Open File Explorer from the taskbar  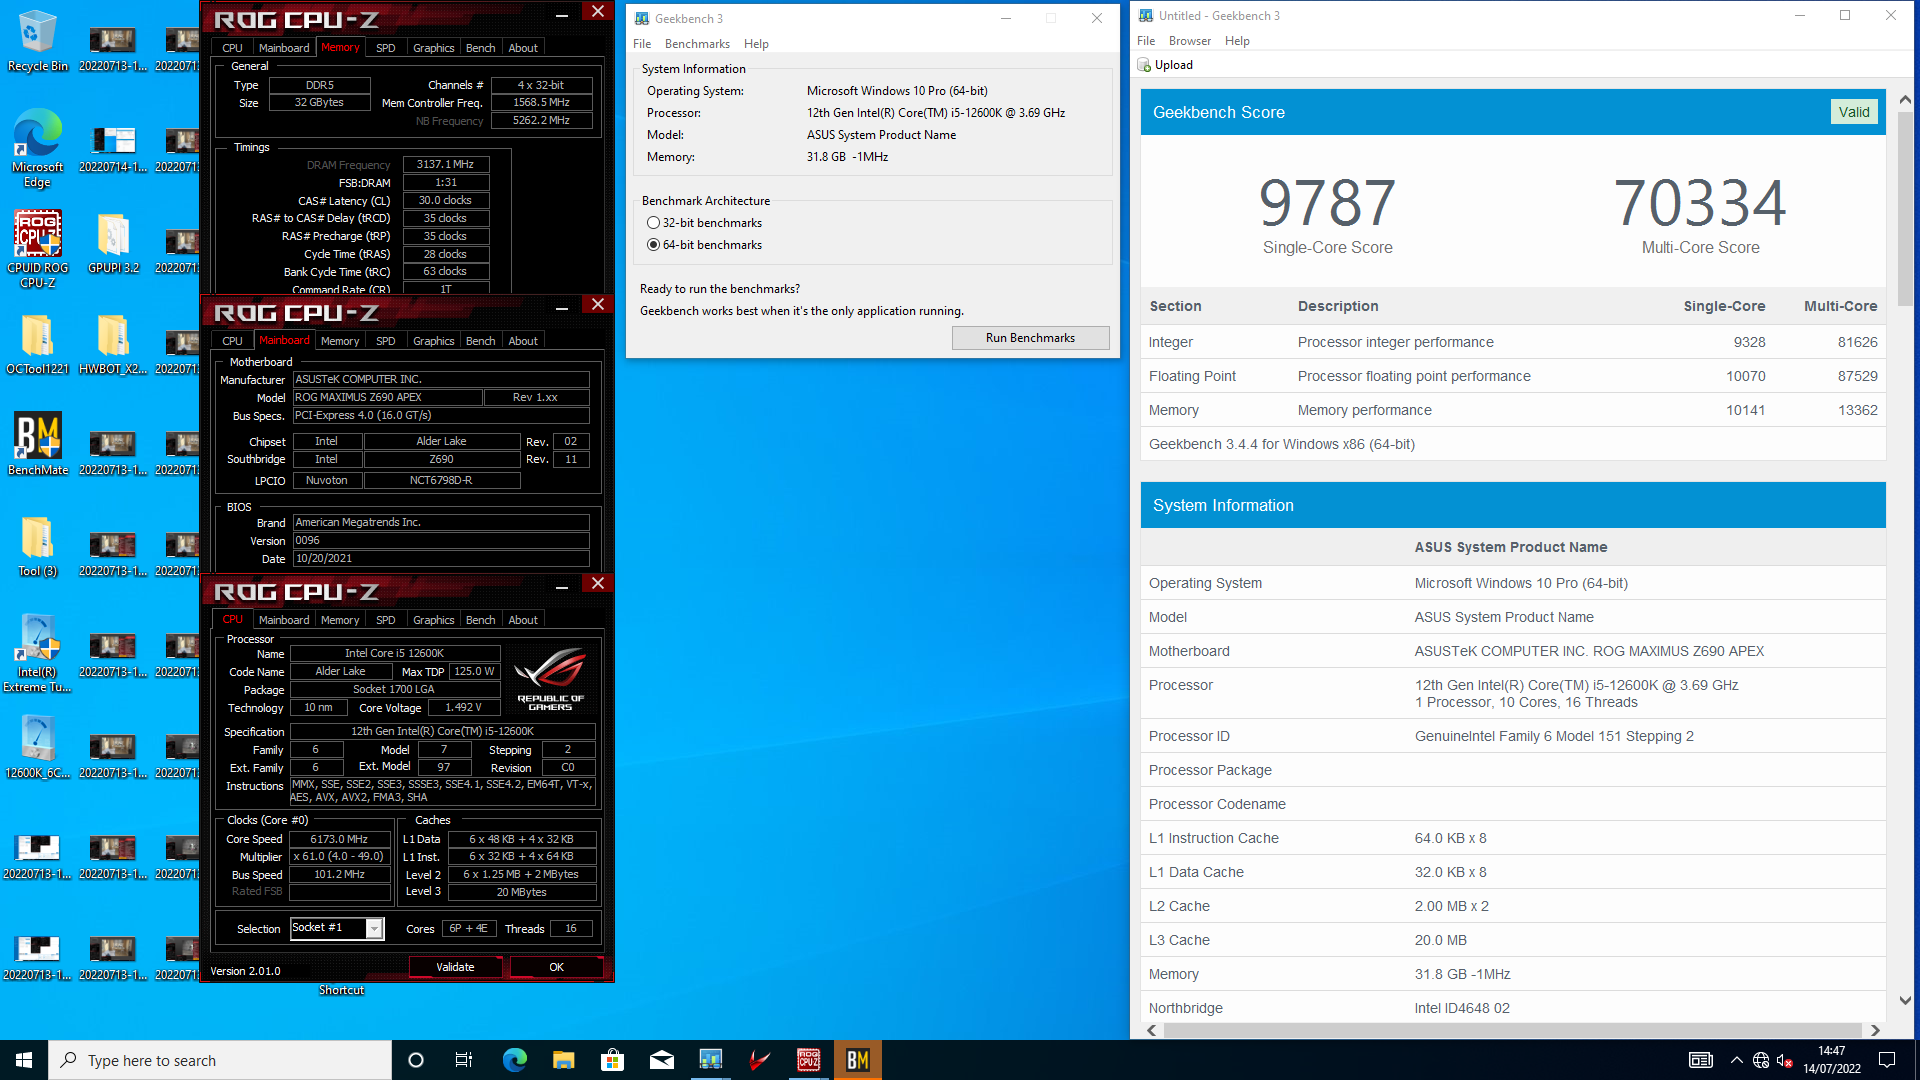click(563, 1060)
